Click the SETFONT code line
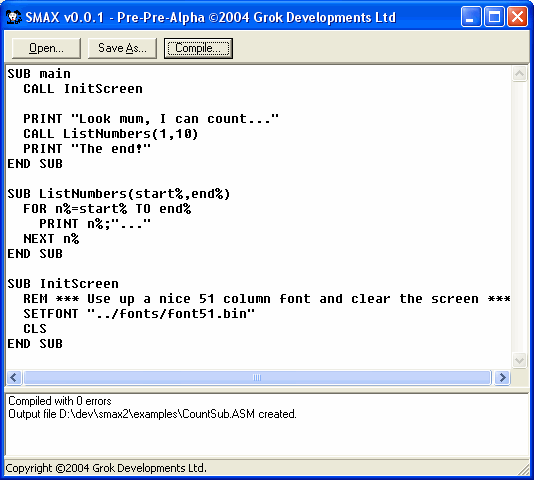 (139, 313)
